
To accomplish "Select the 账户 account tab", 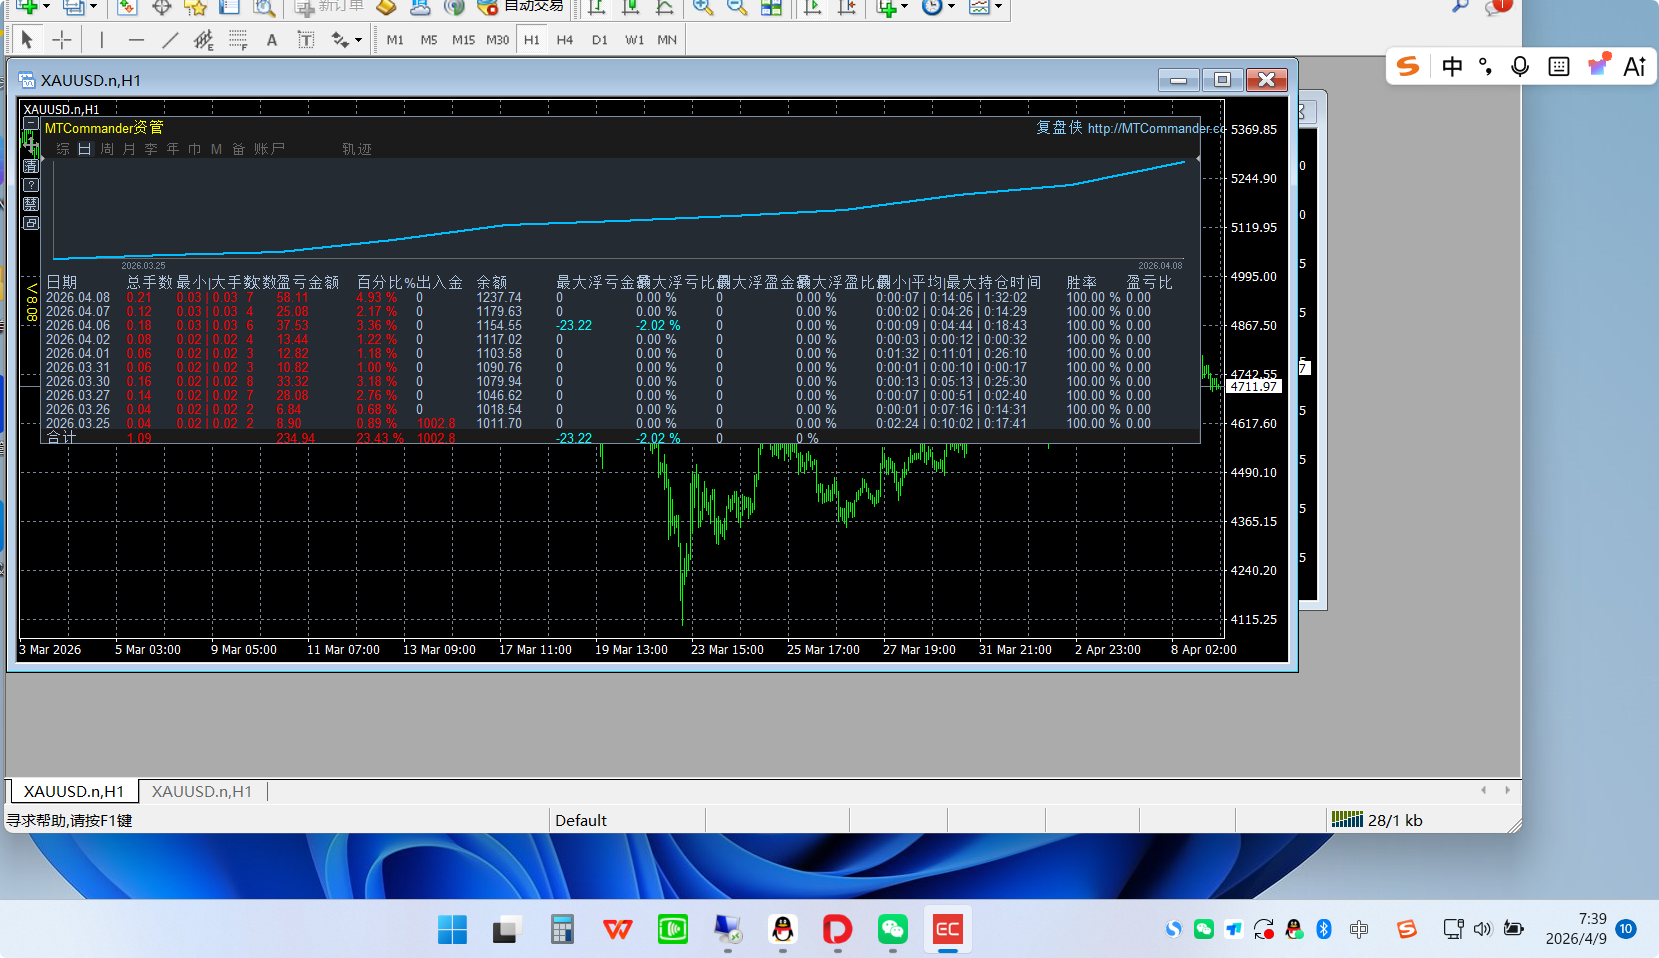I will (269, 149).
